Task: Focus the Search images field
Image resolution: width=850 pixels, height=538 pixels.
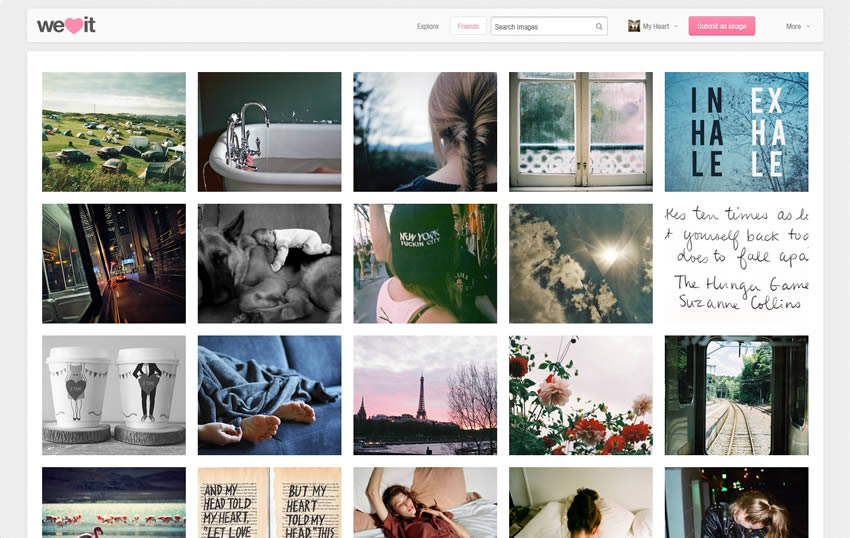Action: coord(549,26)
